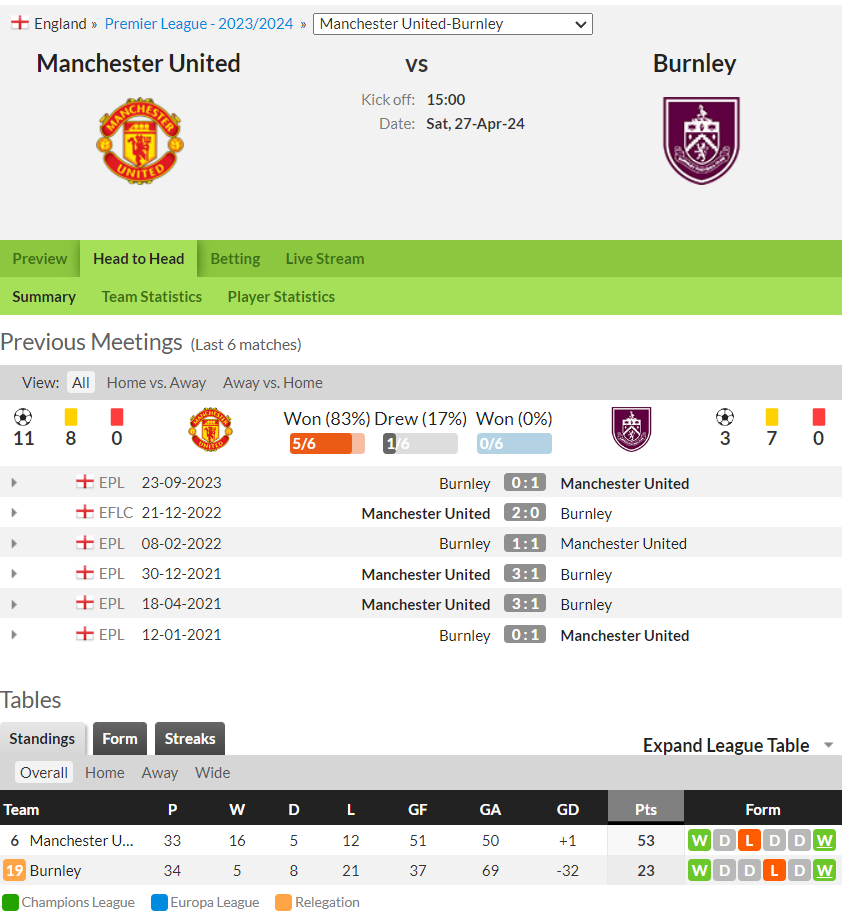Click the red card icon beside Burnley stats
The image size is (847, 922).
[x=819, y=417]
